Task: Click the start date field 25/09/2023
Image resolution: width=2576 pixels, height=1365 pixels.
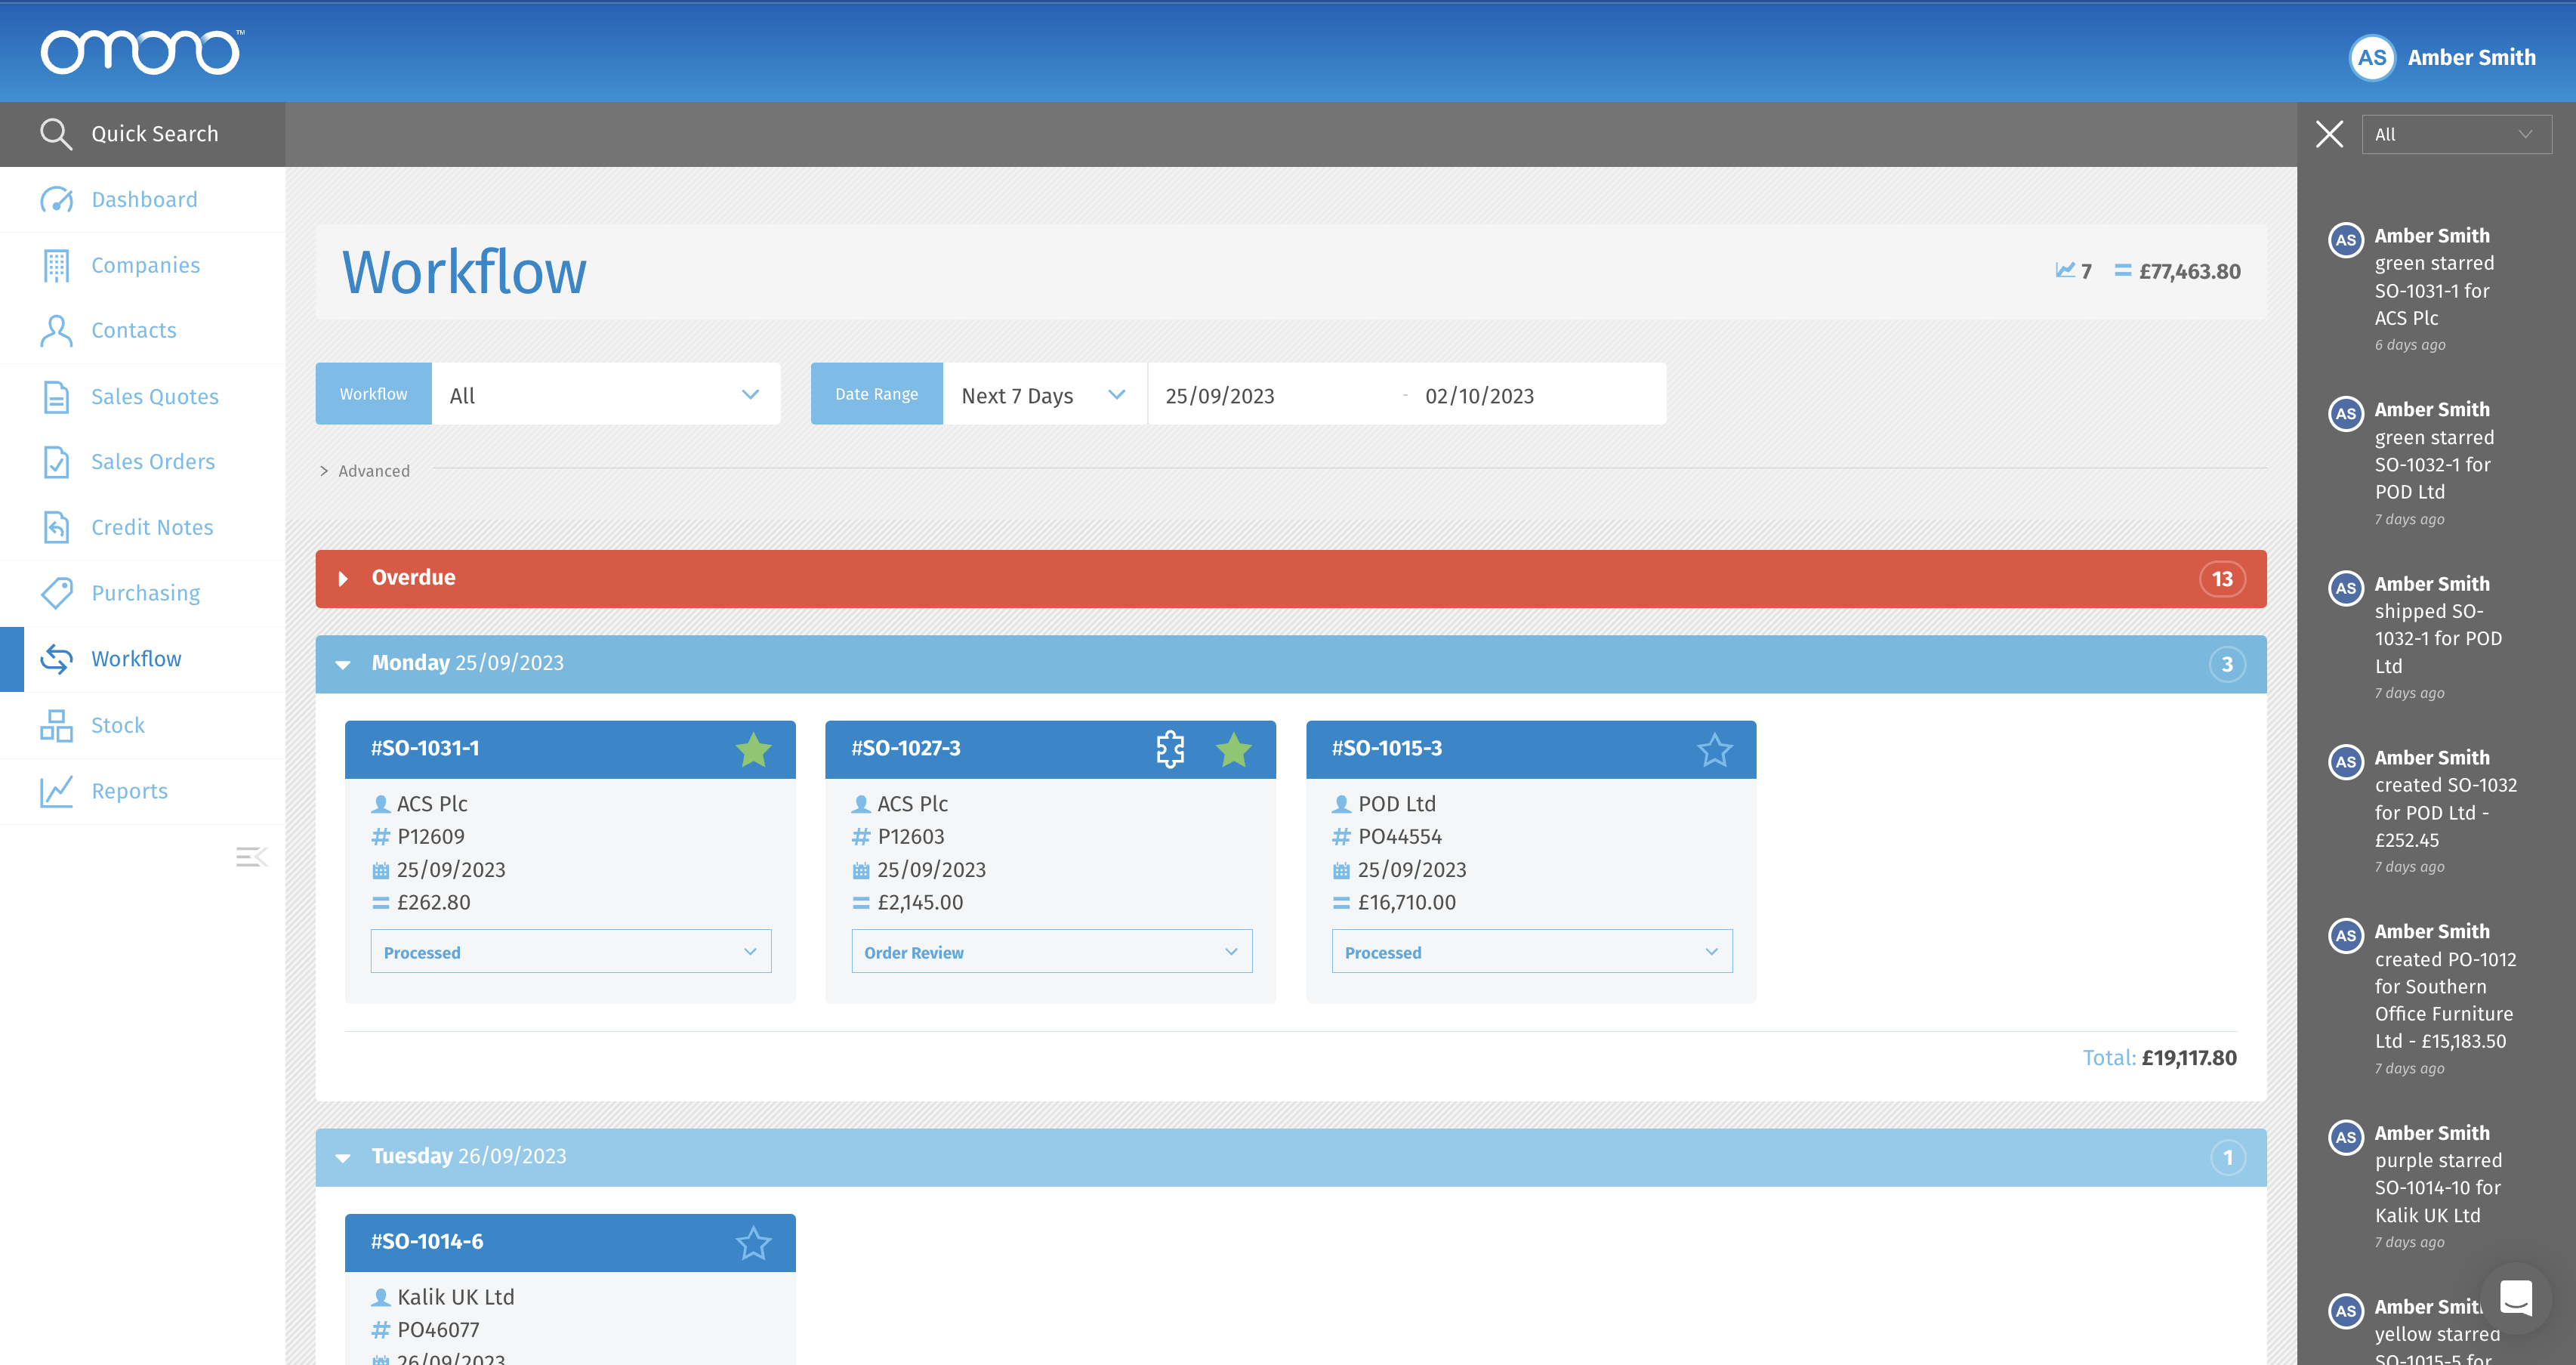Action: [1220, 396]
